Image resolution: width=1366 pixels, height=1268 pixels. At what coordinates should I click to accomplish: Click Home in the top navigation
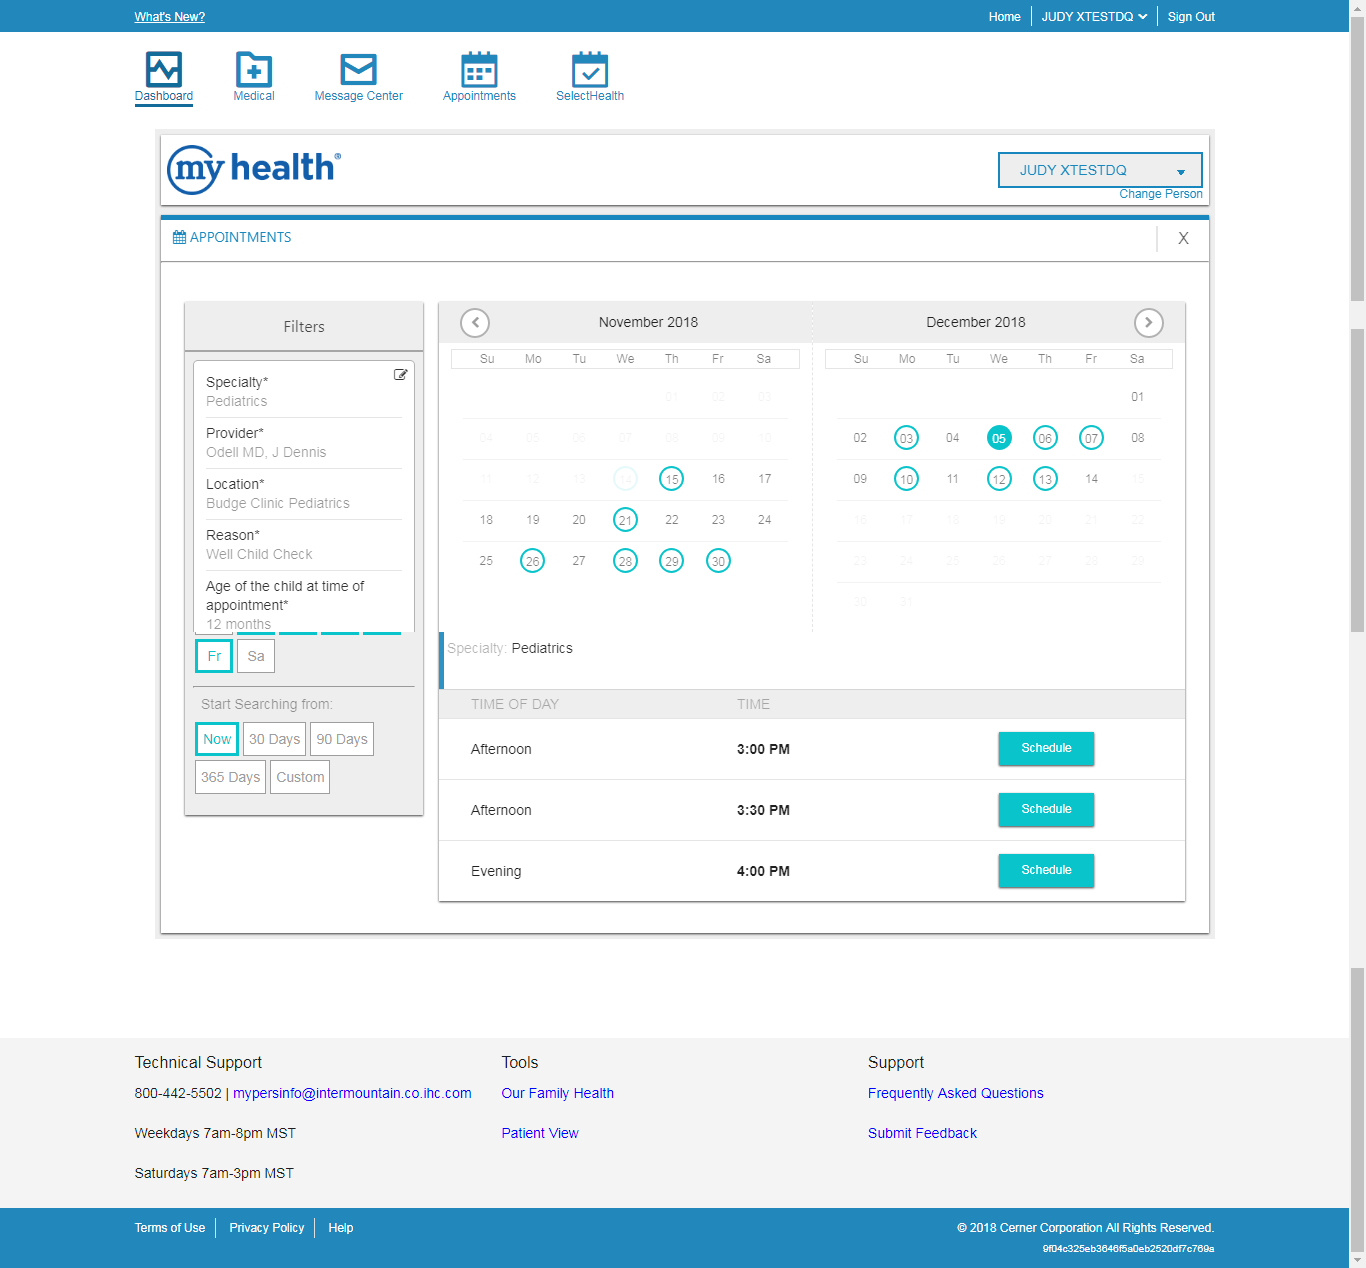[1004, 17]
